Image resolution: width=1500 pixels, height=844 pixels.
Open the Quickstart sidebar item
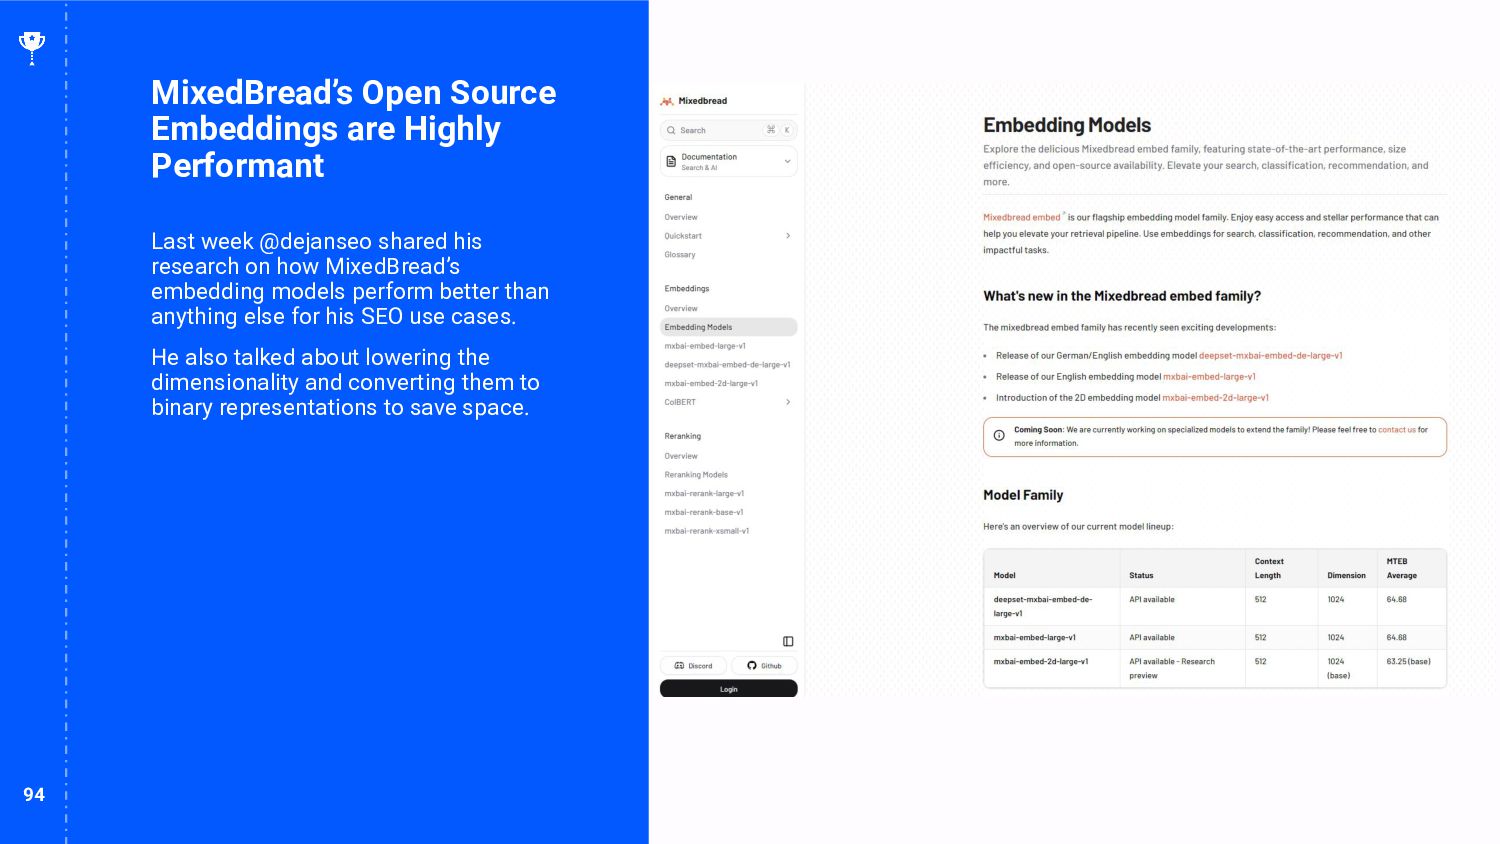(x=683, y=236)
